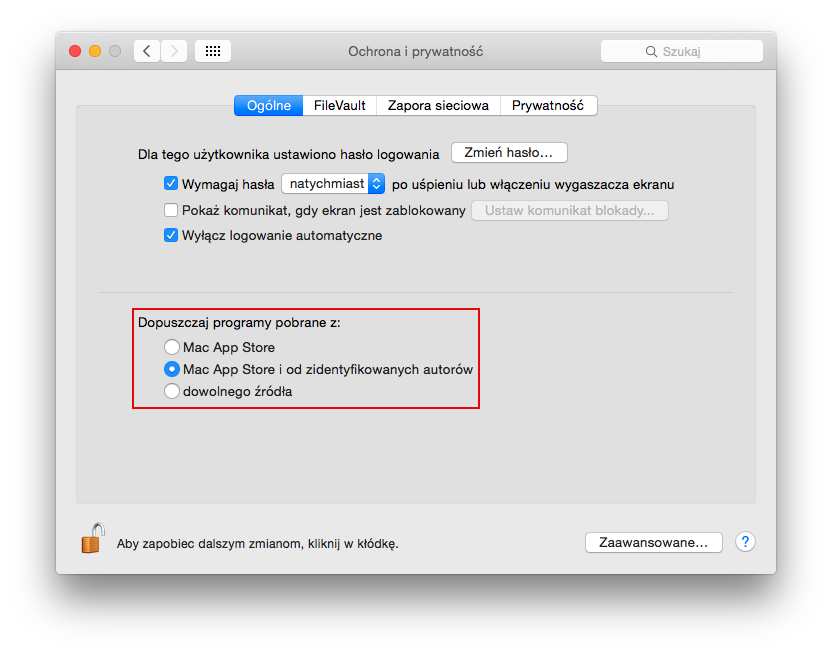Screen dimensions: 832x654
Task: Click the 'Ochrona i prywatność' window title
Action: tap(415, 51)
